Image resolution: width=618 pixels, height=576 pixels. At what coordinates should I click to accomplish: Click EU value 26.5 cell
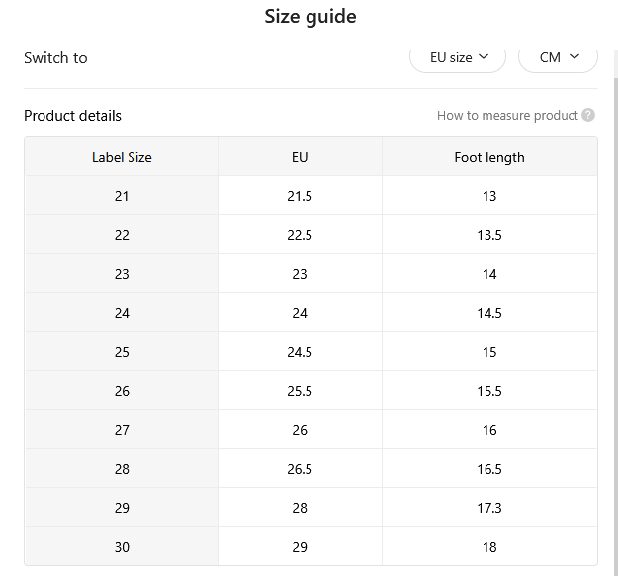[x=300, y=469]
